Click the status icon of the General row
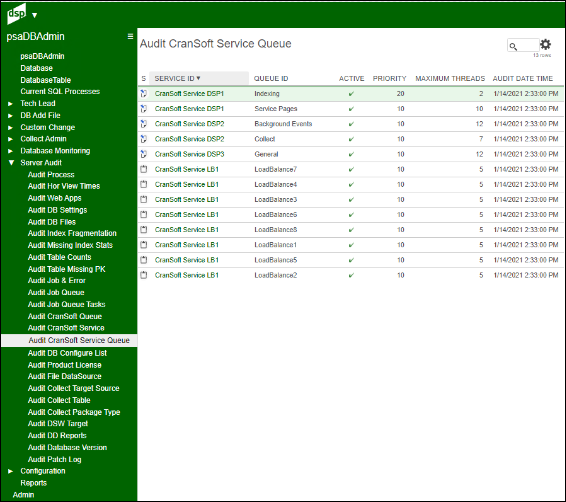The height and width of the screenshot is (502, 566). 144,154
